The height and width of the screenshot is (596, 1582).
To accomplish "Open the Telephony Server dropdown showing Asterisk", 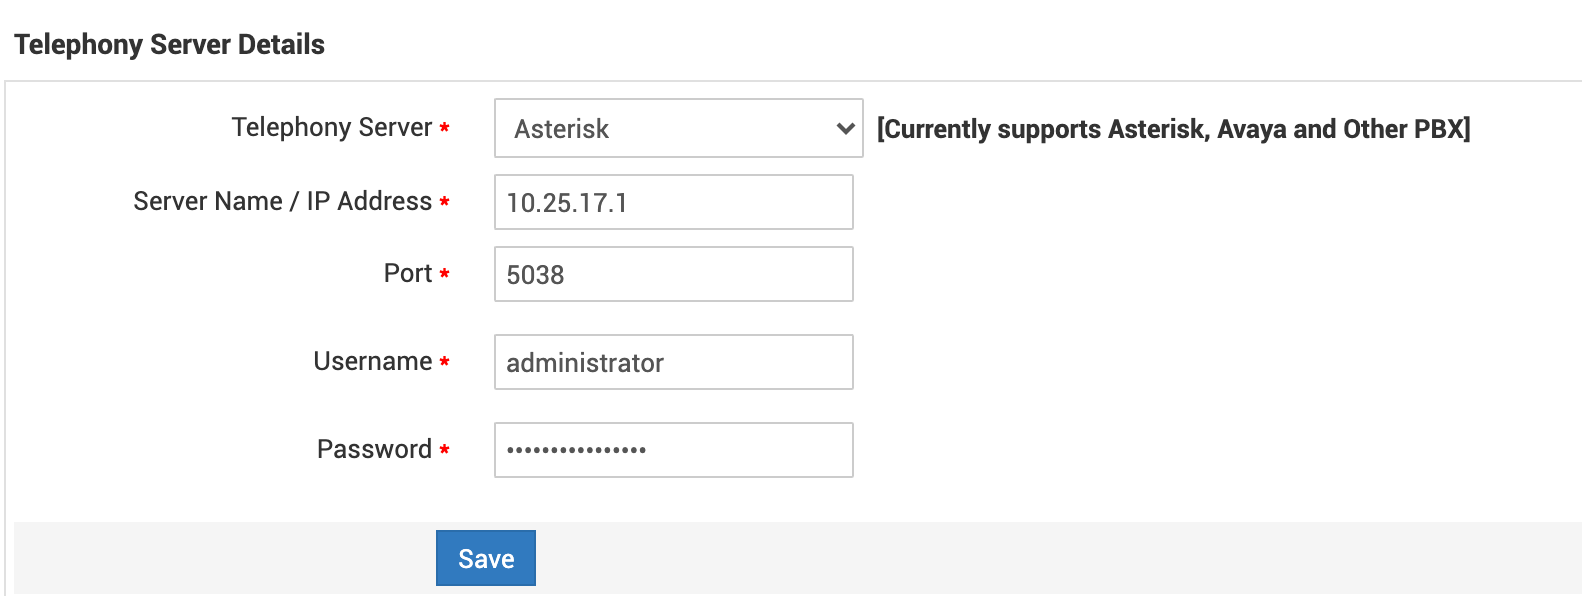I will [660, 128].
